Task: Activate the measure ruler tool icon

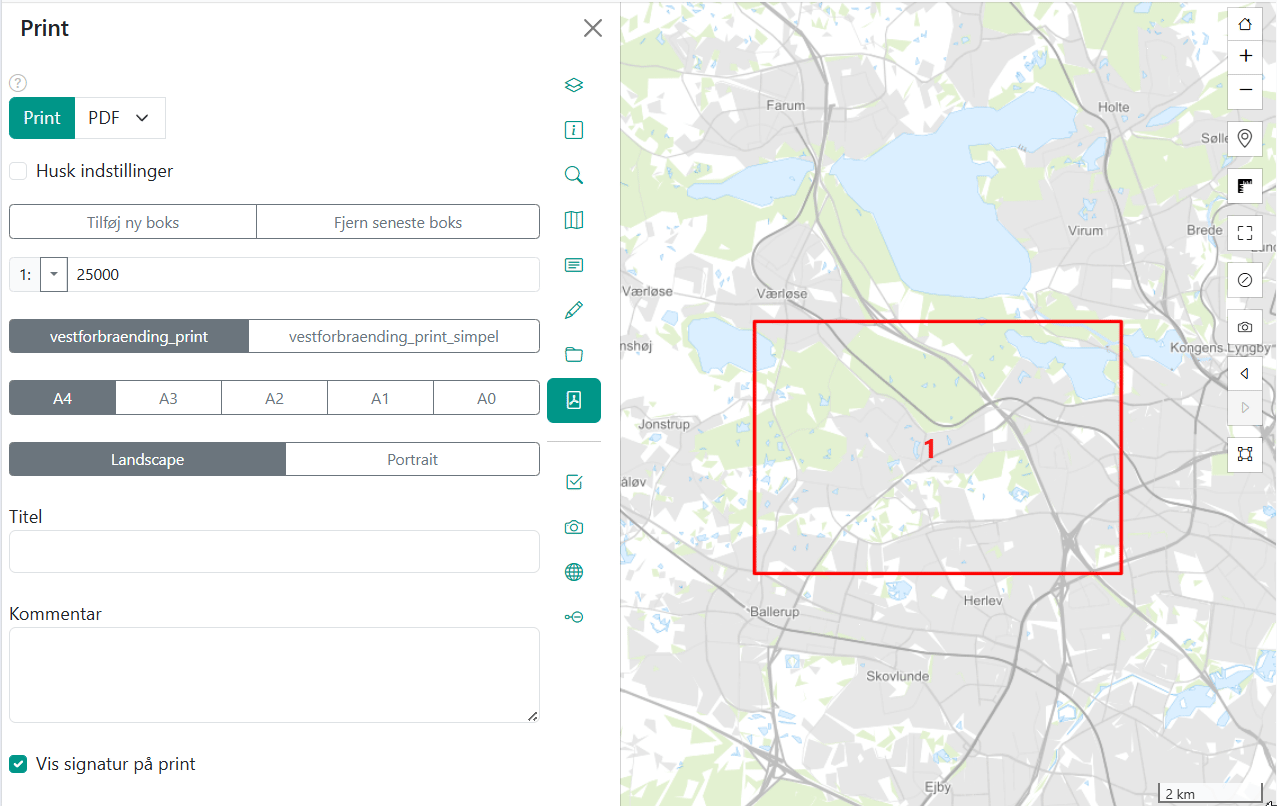Action: pyautogui.click(x=1245, y=186)
